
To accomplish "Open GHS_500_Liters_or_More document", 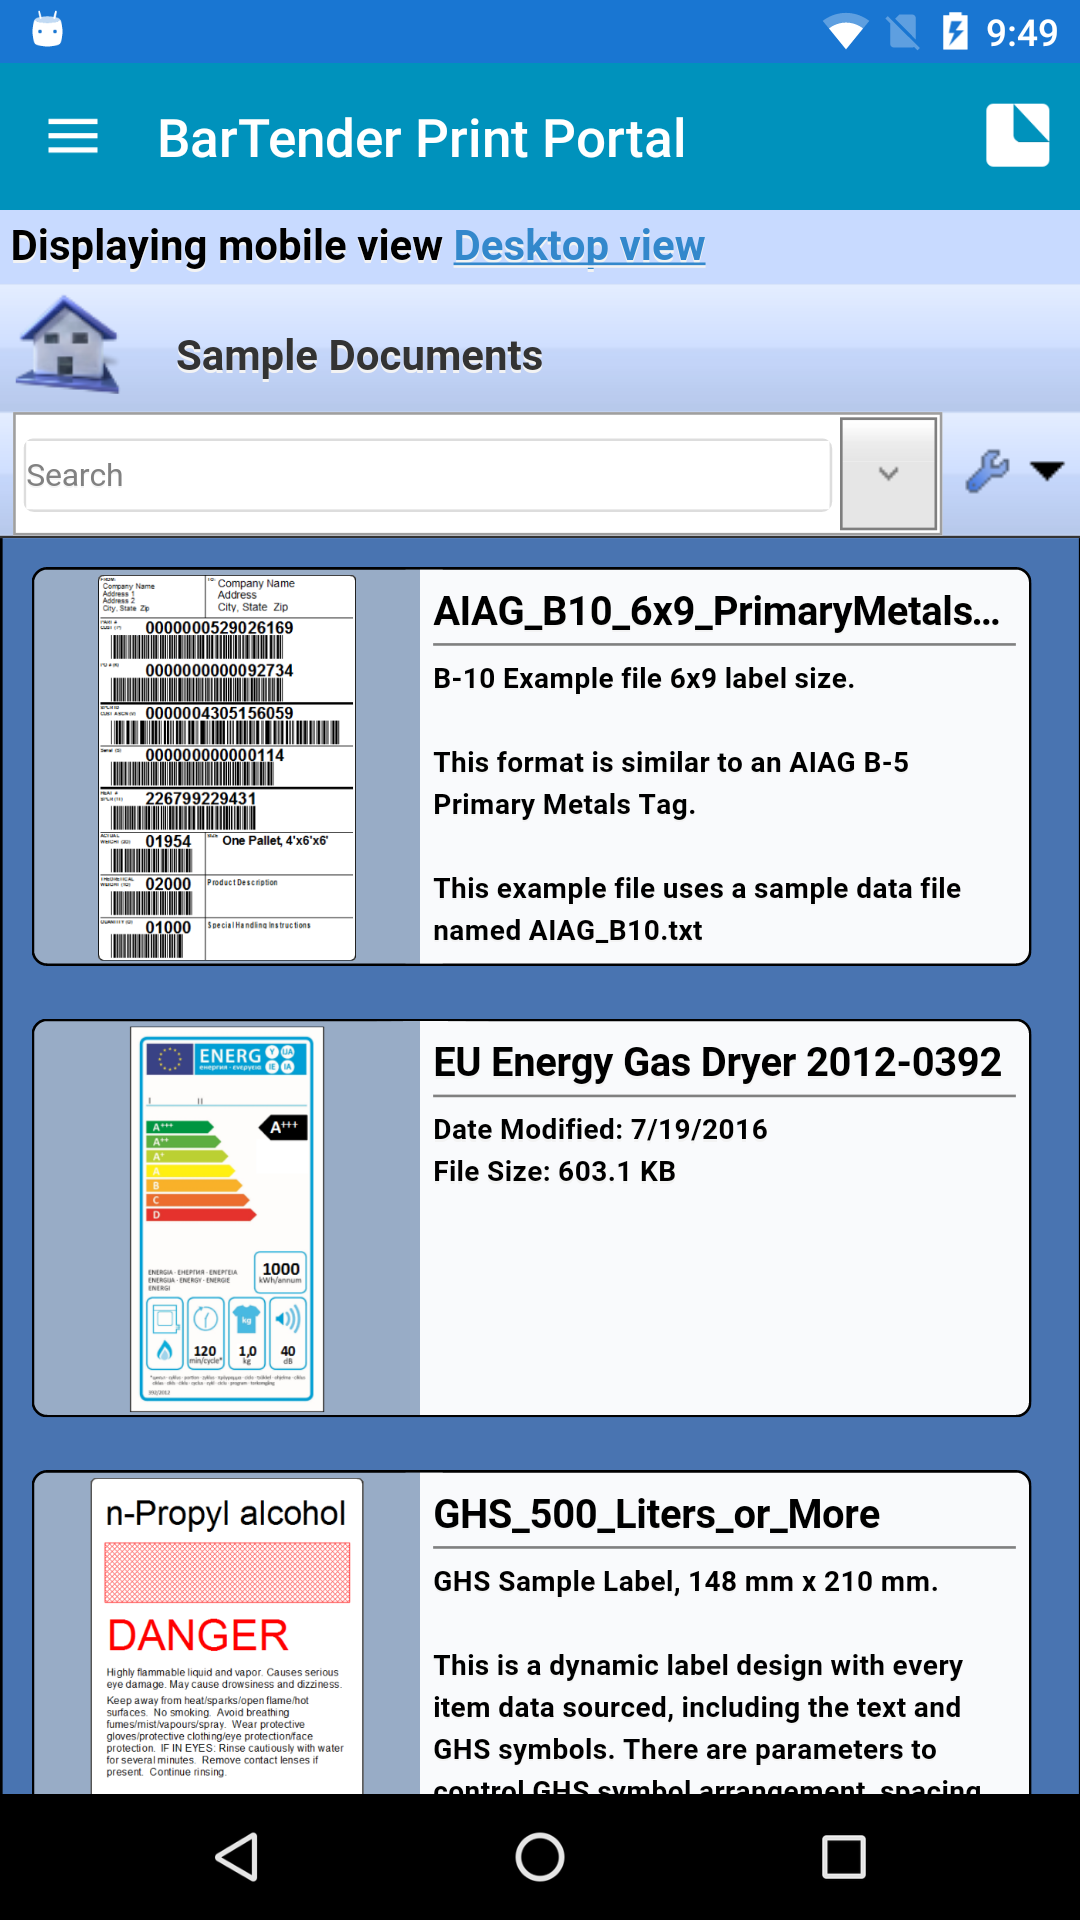I will (x=656, y=1514).
